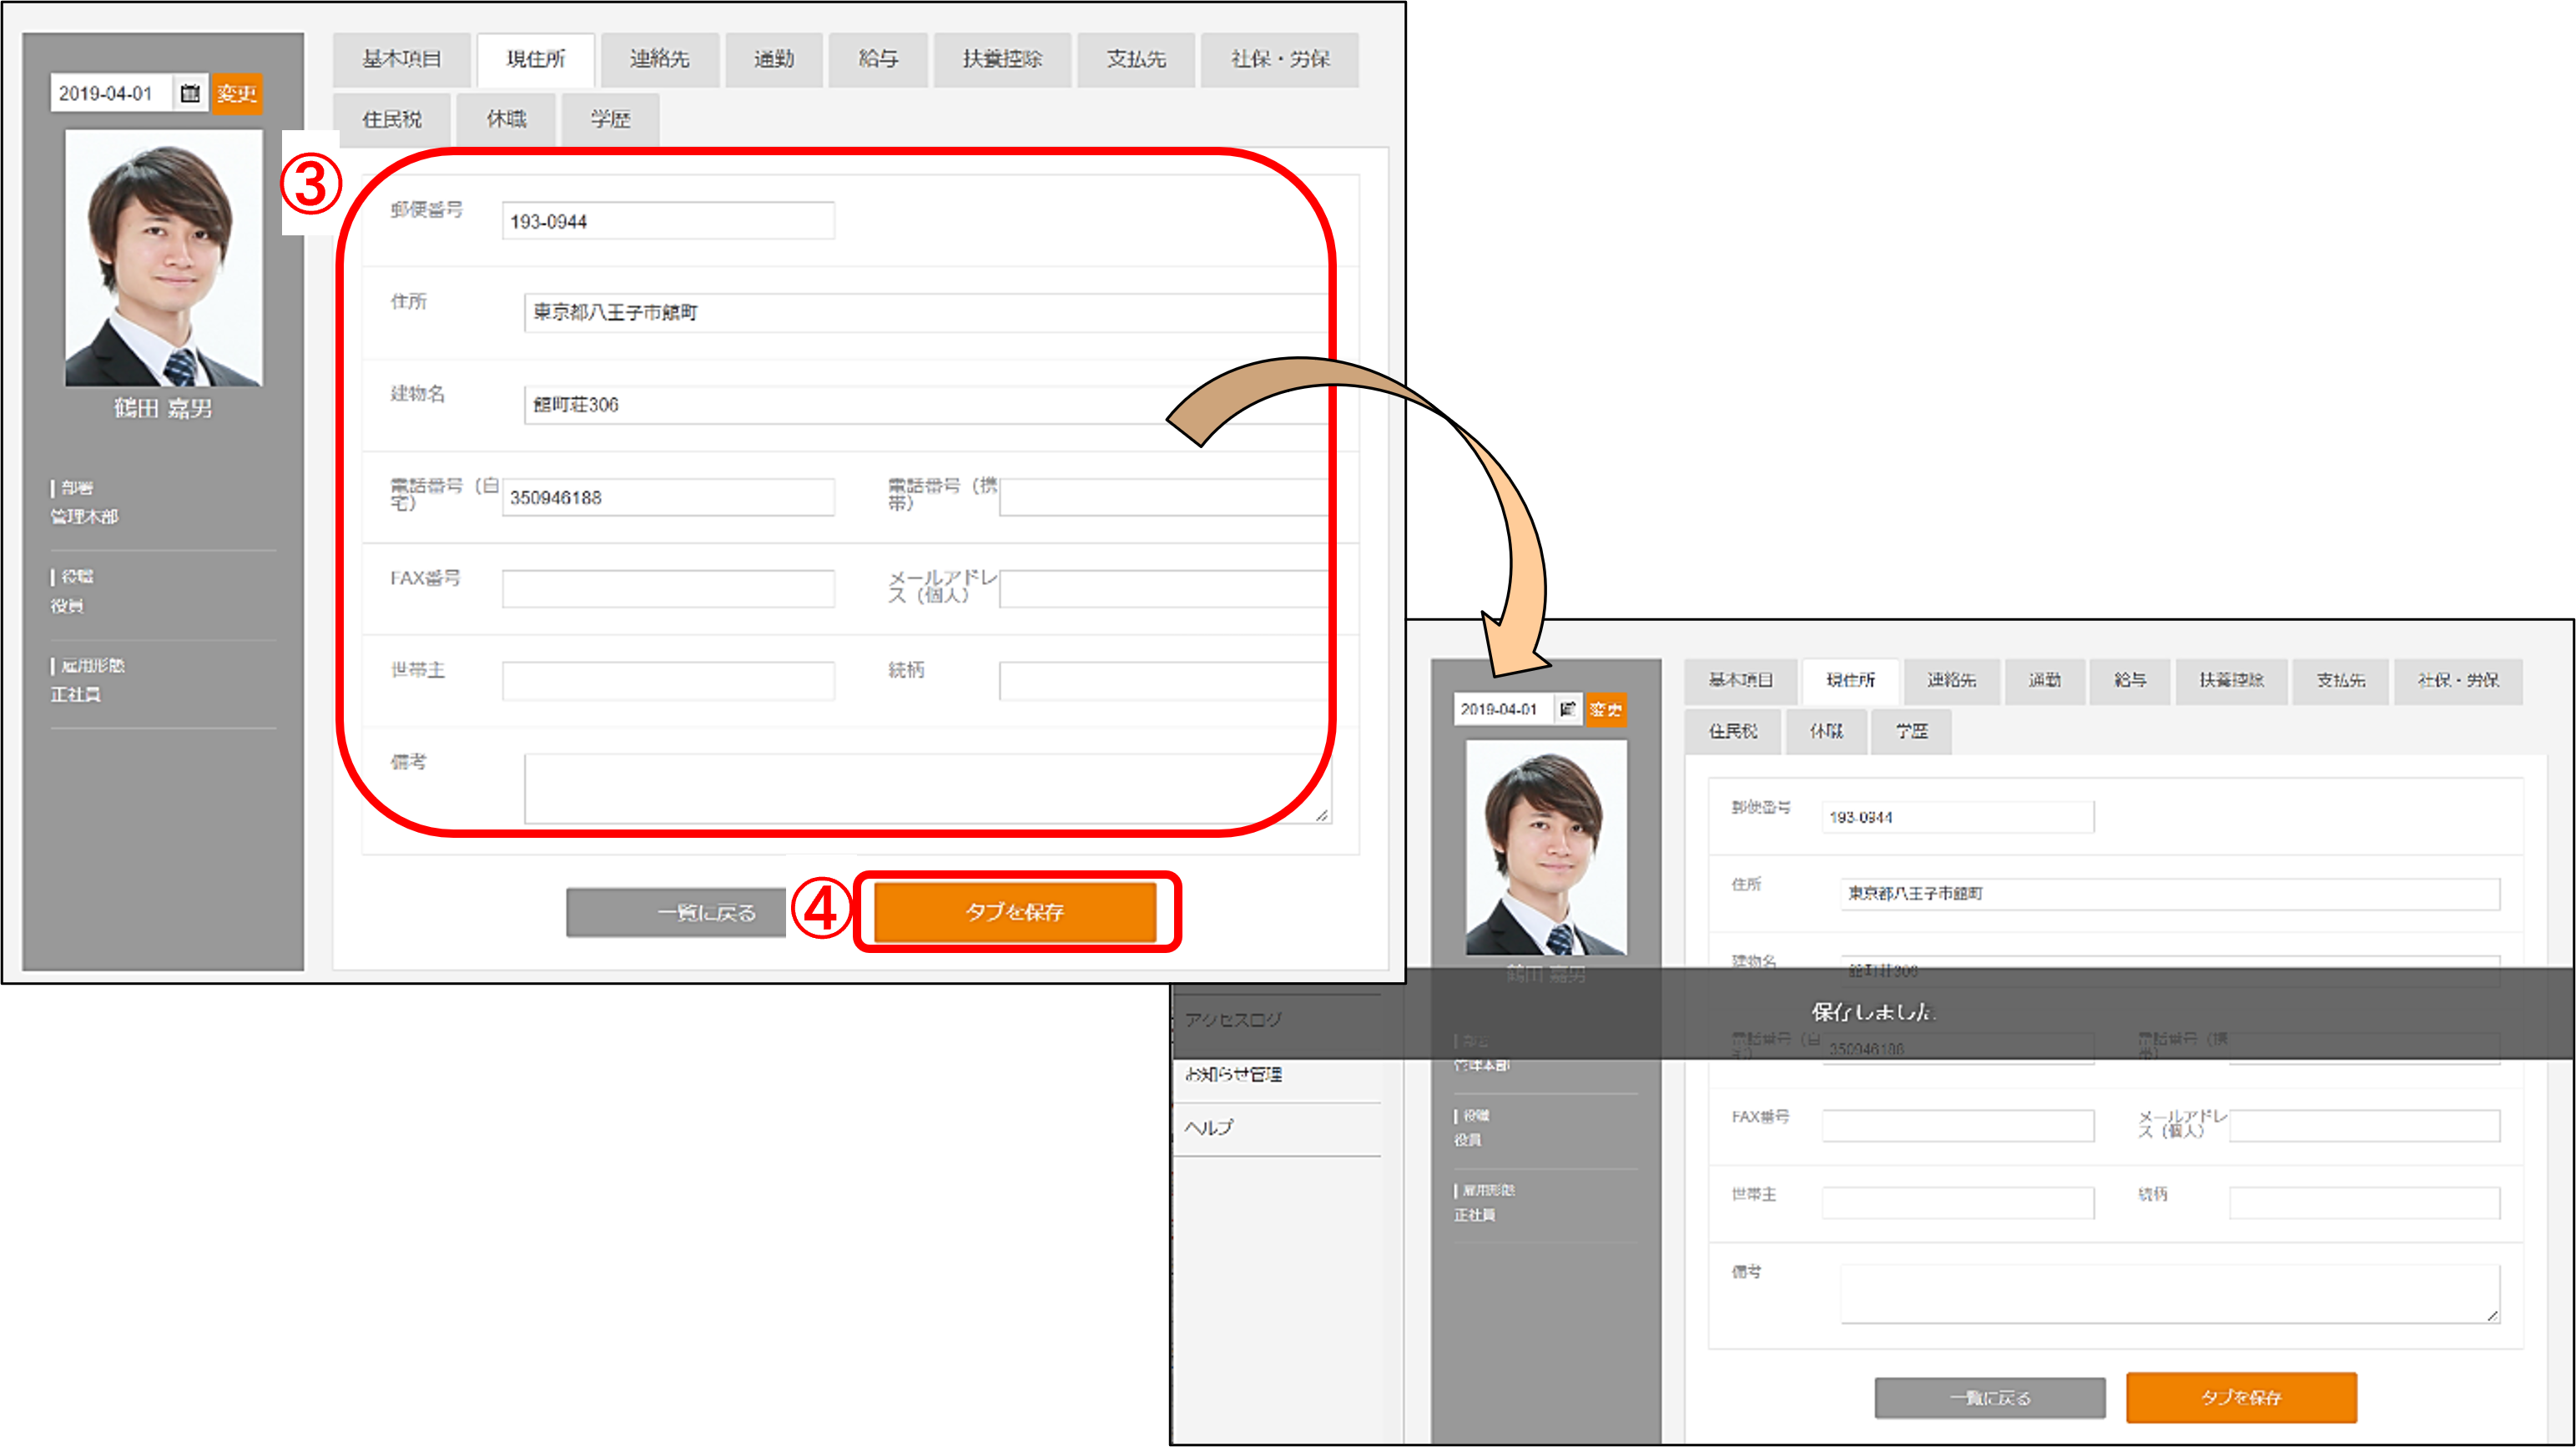The width and height of the screenshot is (2576, 1447).
Task: Open the 通勤 tab in upper screenshot
Action: point(774,59)
